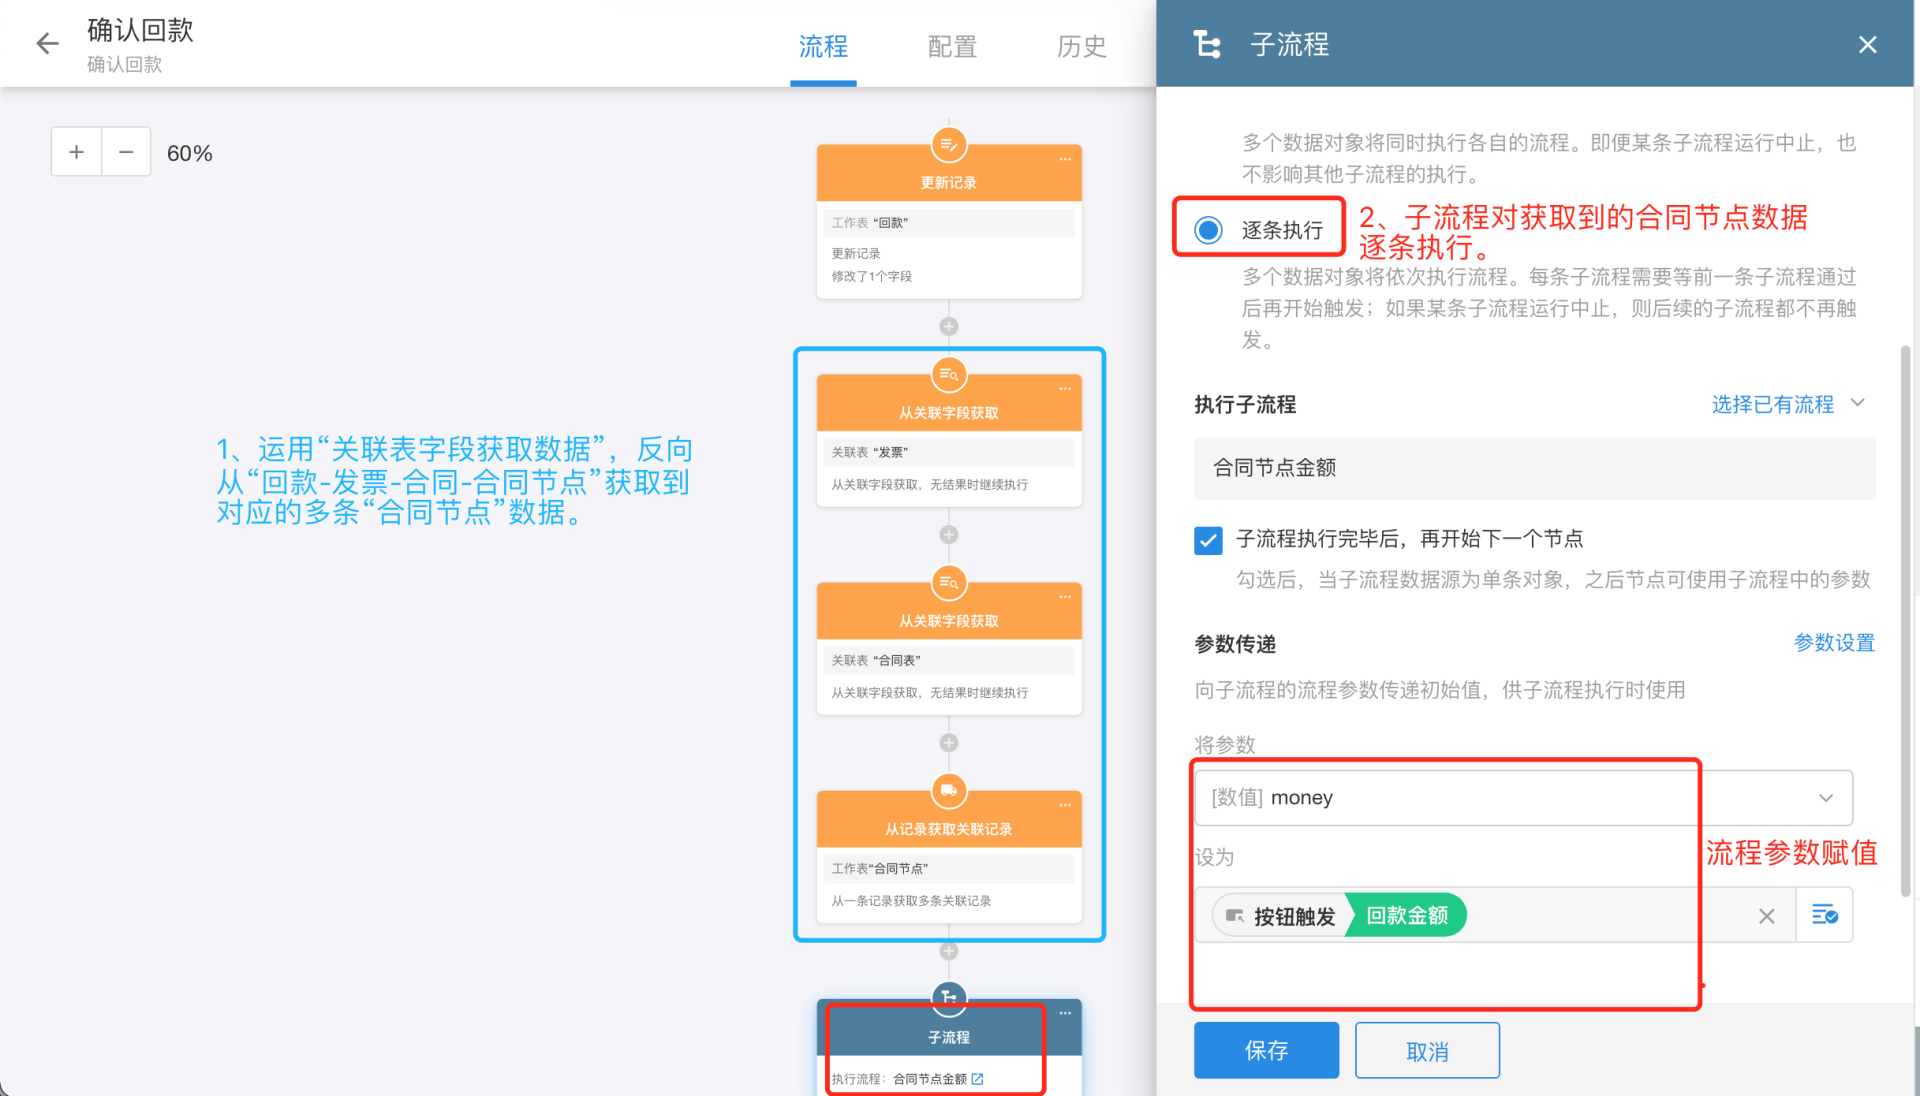Click the back arrow icon
This screenshot has width=1920, height=1096.
(x=47, y=43)
